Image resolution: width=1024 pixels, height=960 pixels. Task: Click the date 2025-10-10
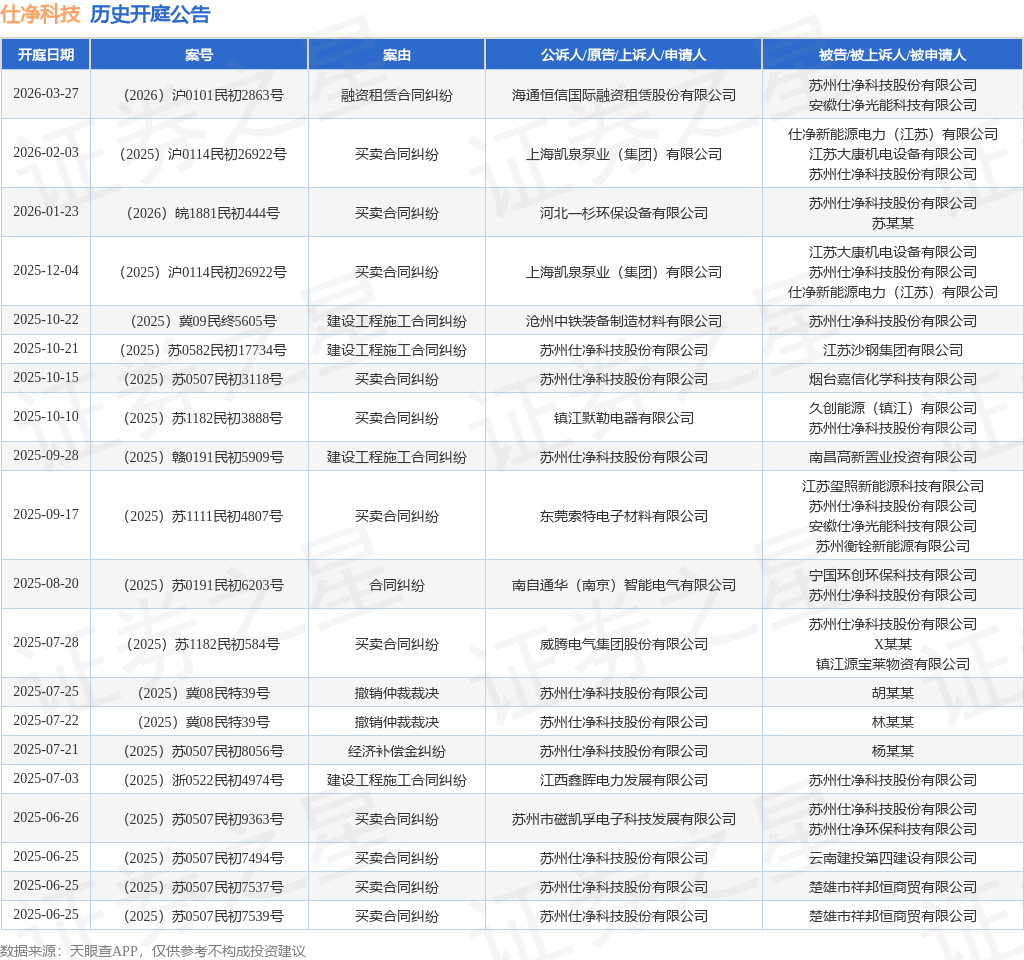coord(46,416)
